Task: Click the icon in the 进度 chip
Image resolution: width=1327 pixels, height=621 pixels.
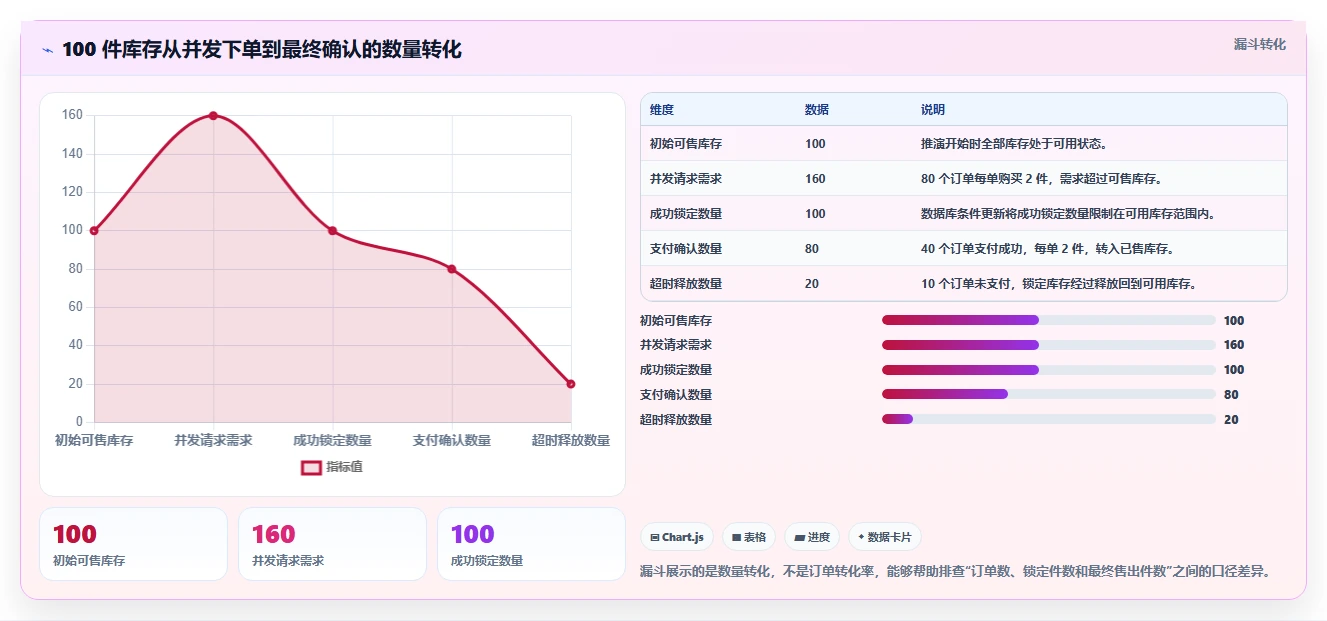Action: pyautogui.click(x=799, y=537)
